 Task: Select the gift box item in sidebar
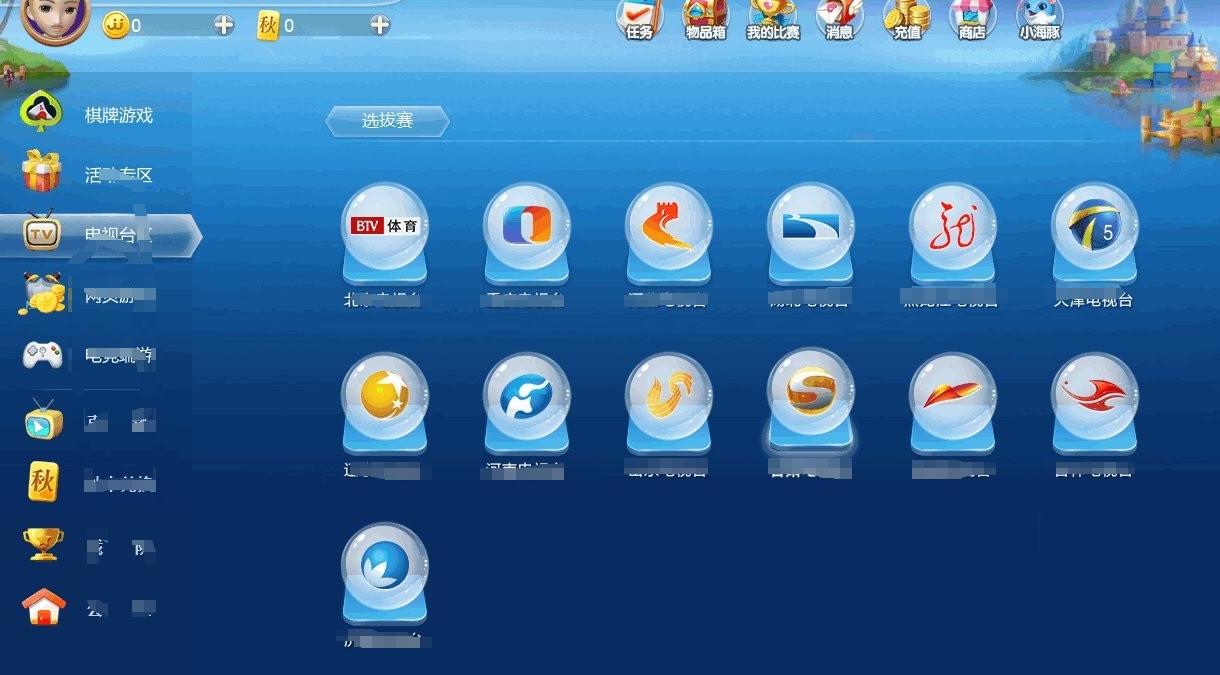tap(43, 173)
